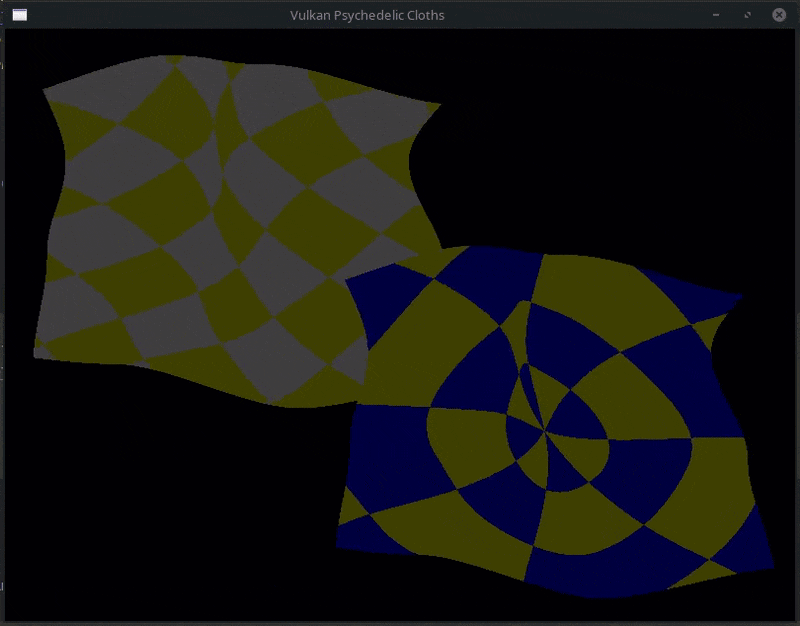Click the center of the gray-yellow cloth
The width and height of the screenshot is (800, 626).
click(x=235, y=225)
